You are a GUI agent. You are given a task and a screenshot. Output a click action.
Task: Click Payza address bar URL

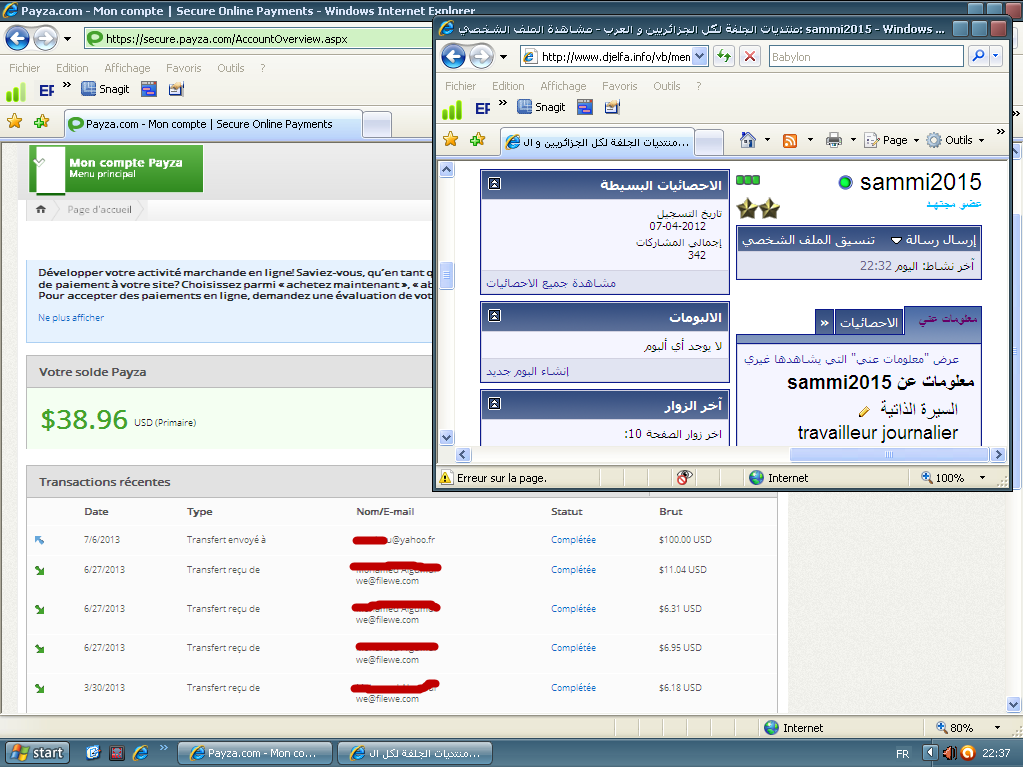226,39
